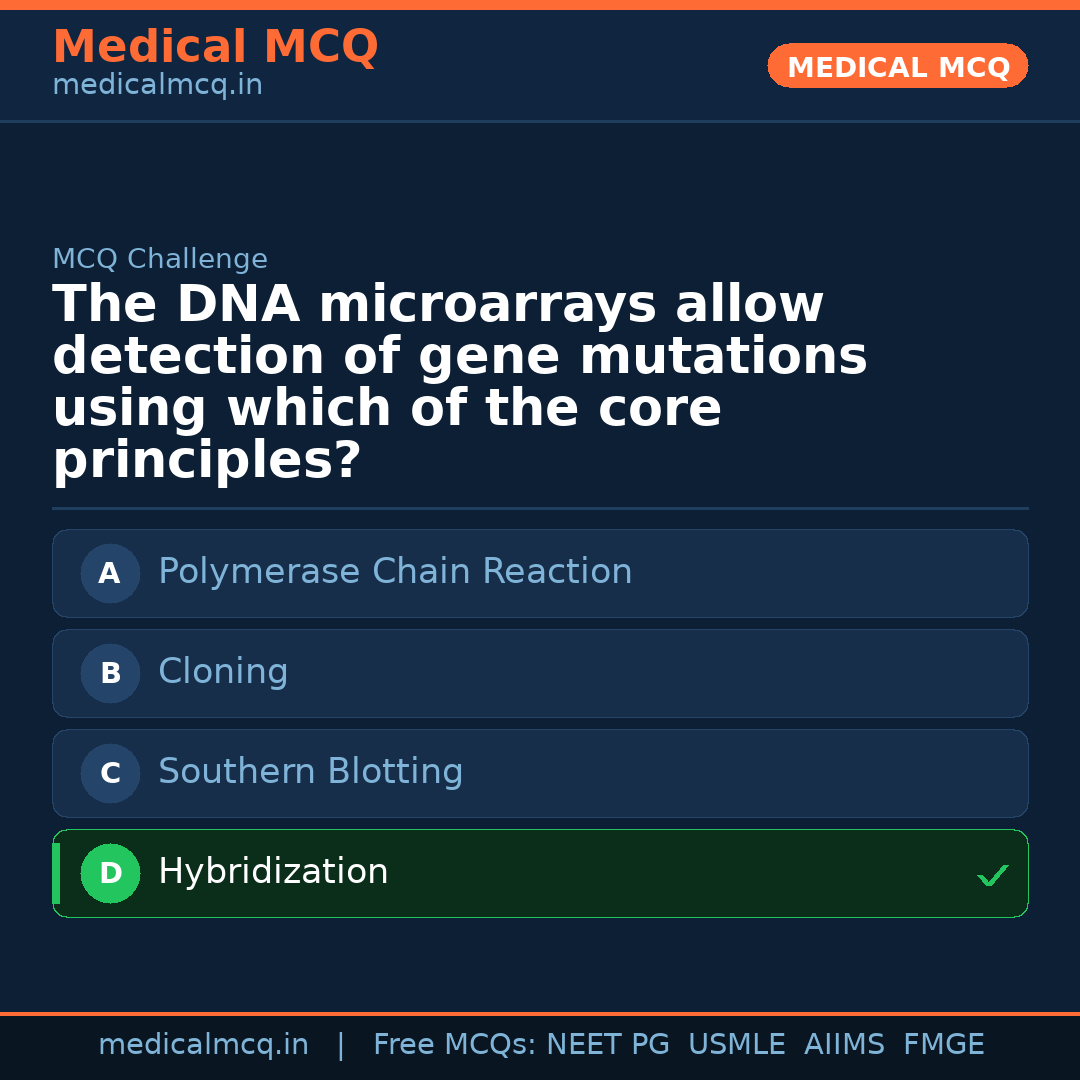This screenshot has height=1080, width=1080.
Task: Click the letter A circle icon
Action: (x=110, y=573)
